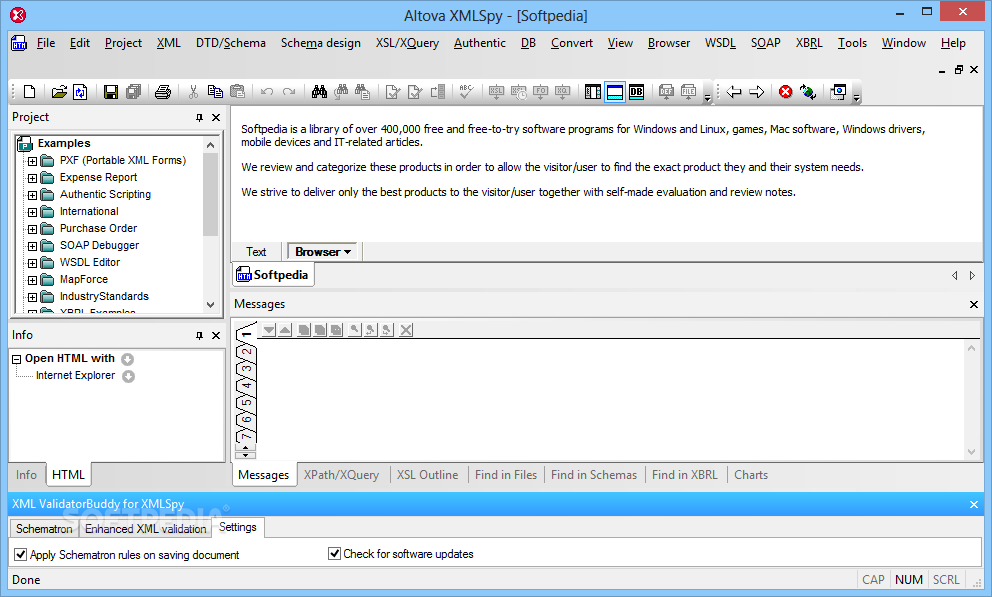Toggle the Project window toolbar icon
The width and height of the screenshot is (992, 597).
593,92
